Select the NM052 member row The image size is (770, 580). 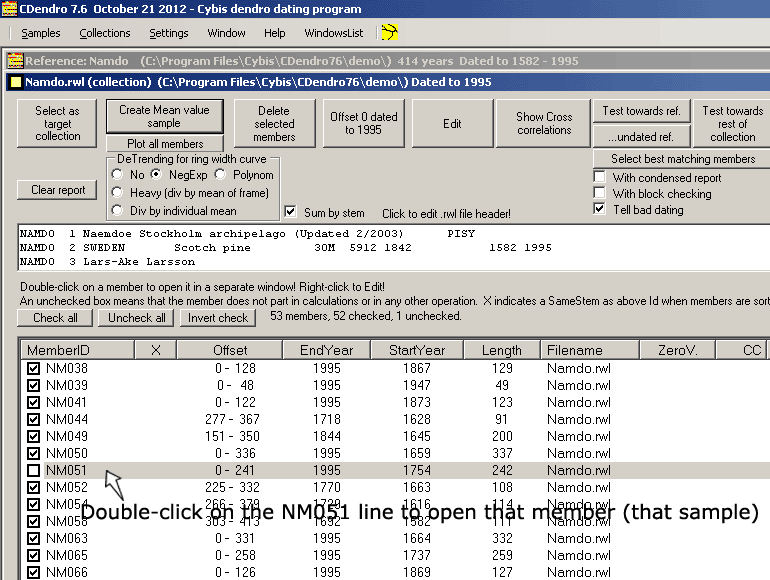(x=395, y=487)
